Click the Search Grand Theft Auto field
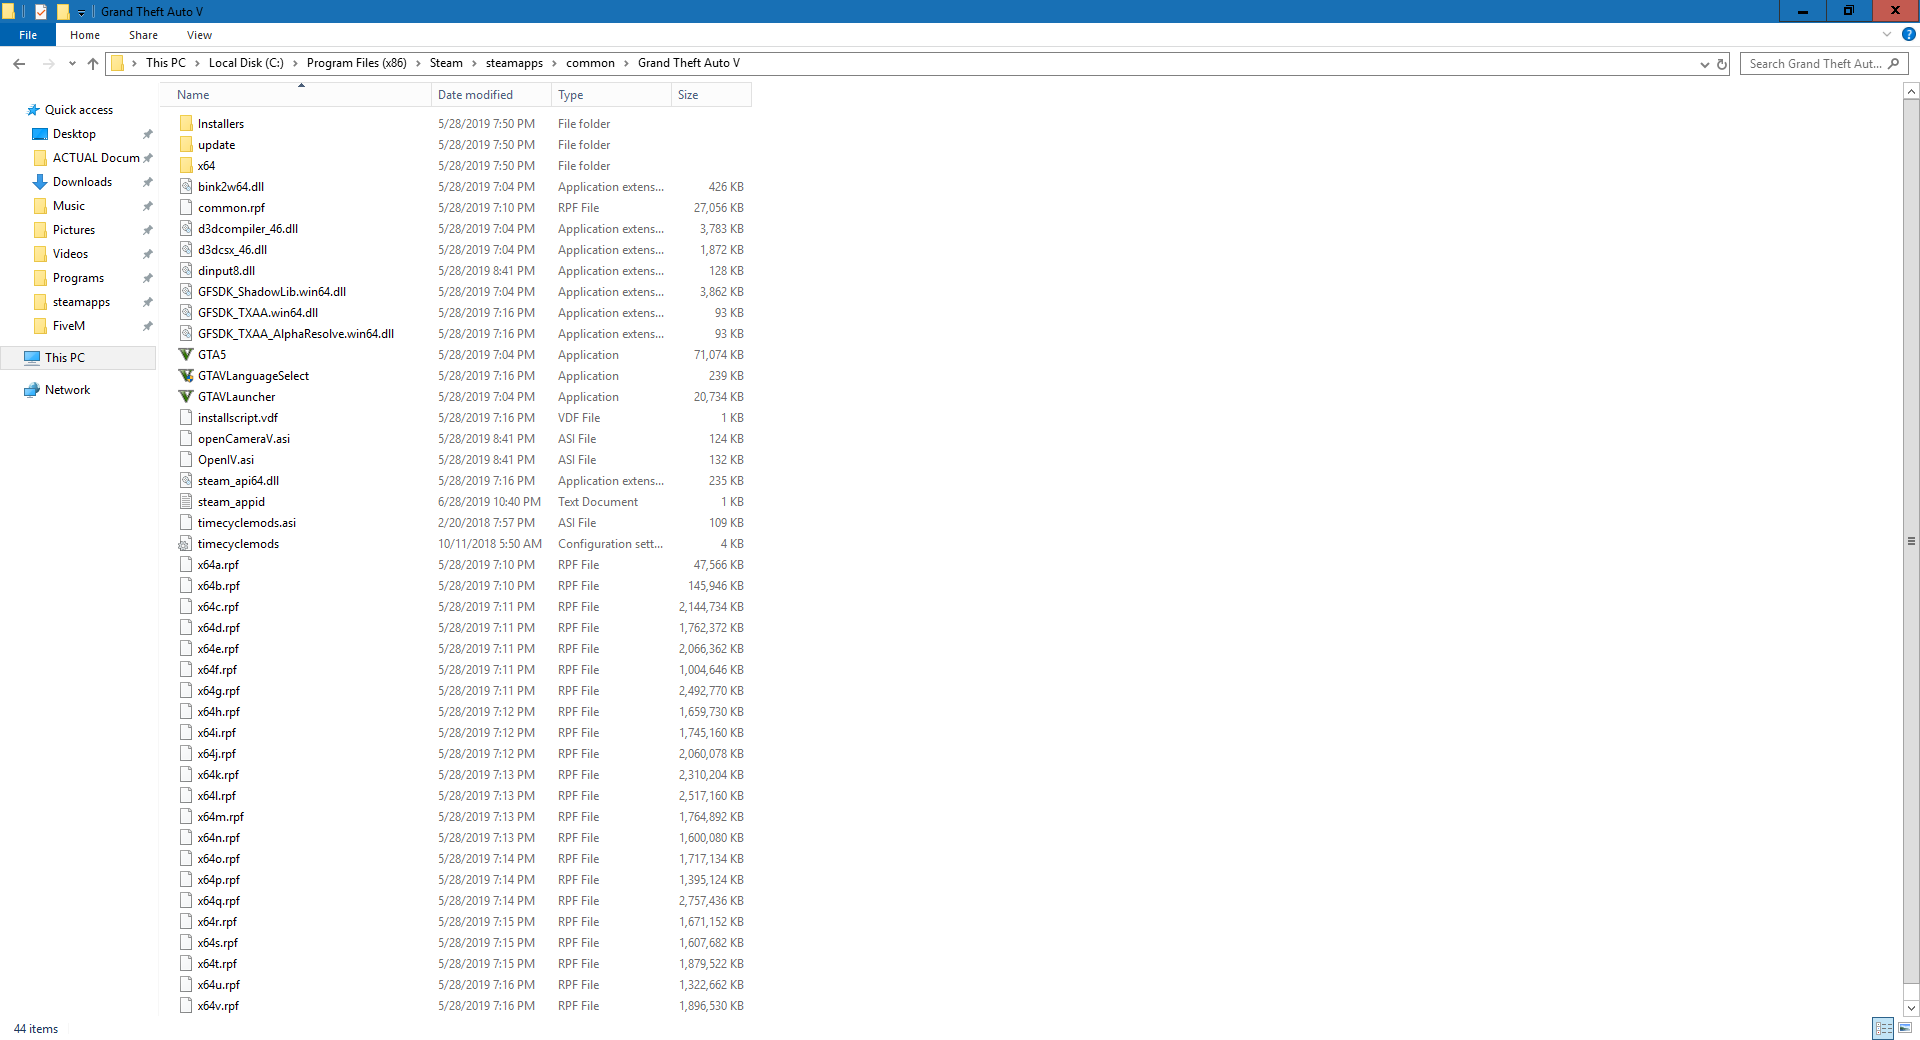The width and height of the screenshot is (1920, 1040). coord(1815,64)
